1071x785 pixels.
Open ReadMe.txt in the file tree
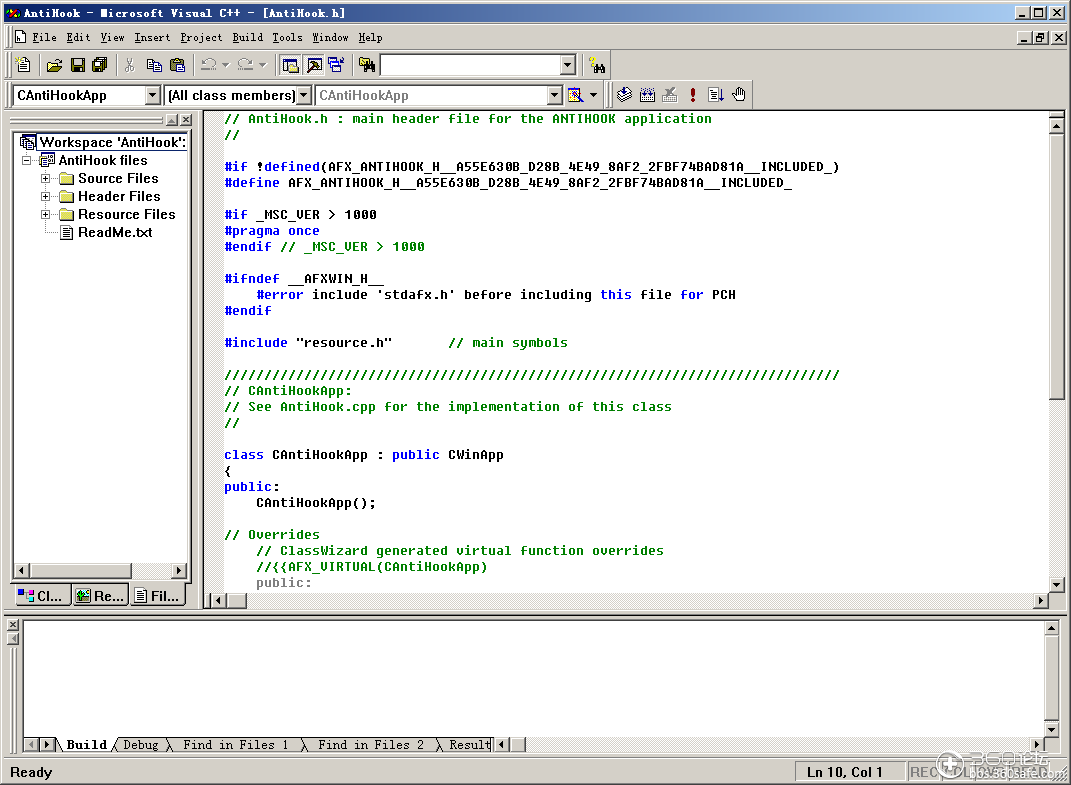pos(115,232)
